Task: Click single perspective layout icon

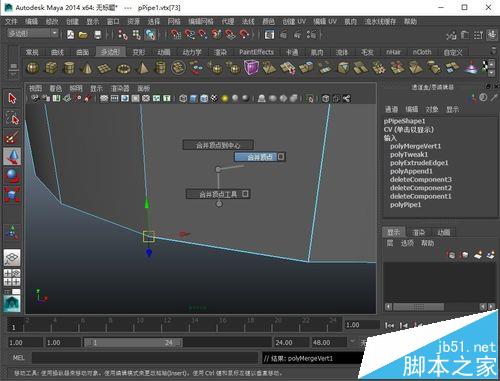Action: 12,257
